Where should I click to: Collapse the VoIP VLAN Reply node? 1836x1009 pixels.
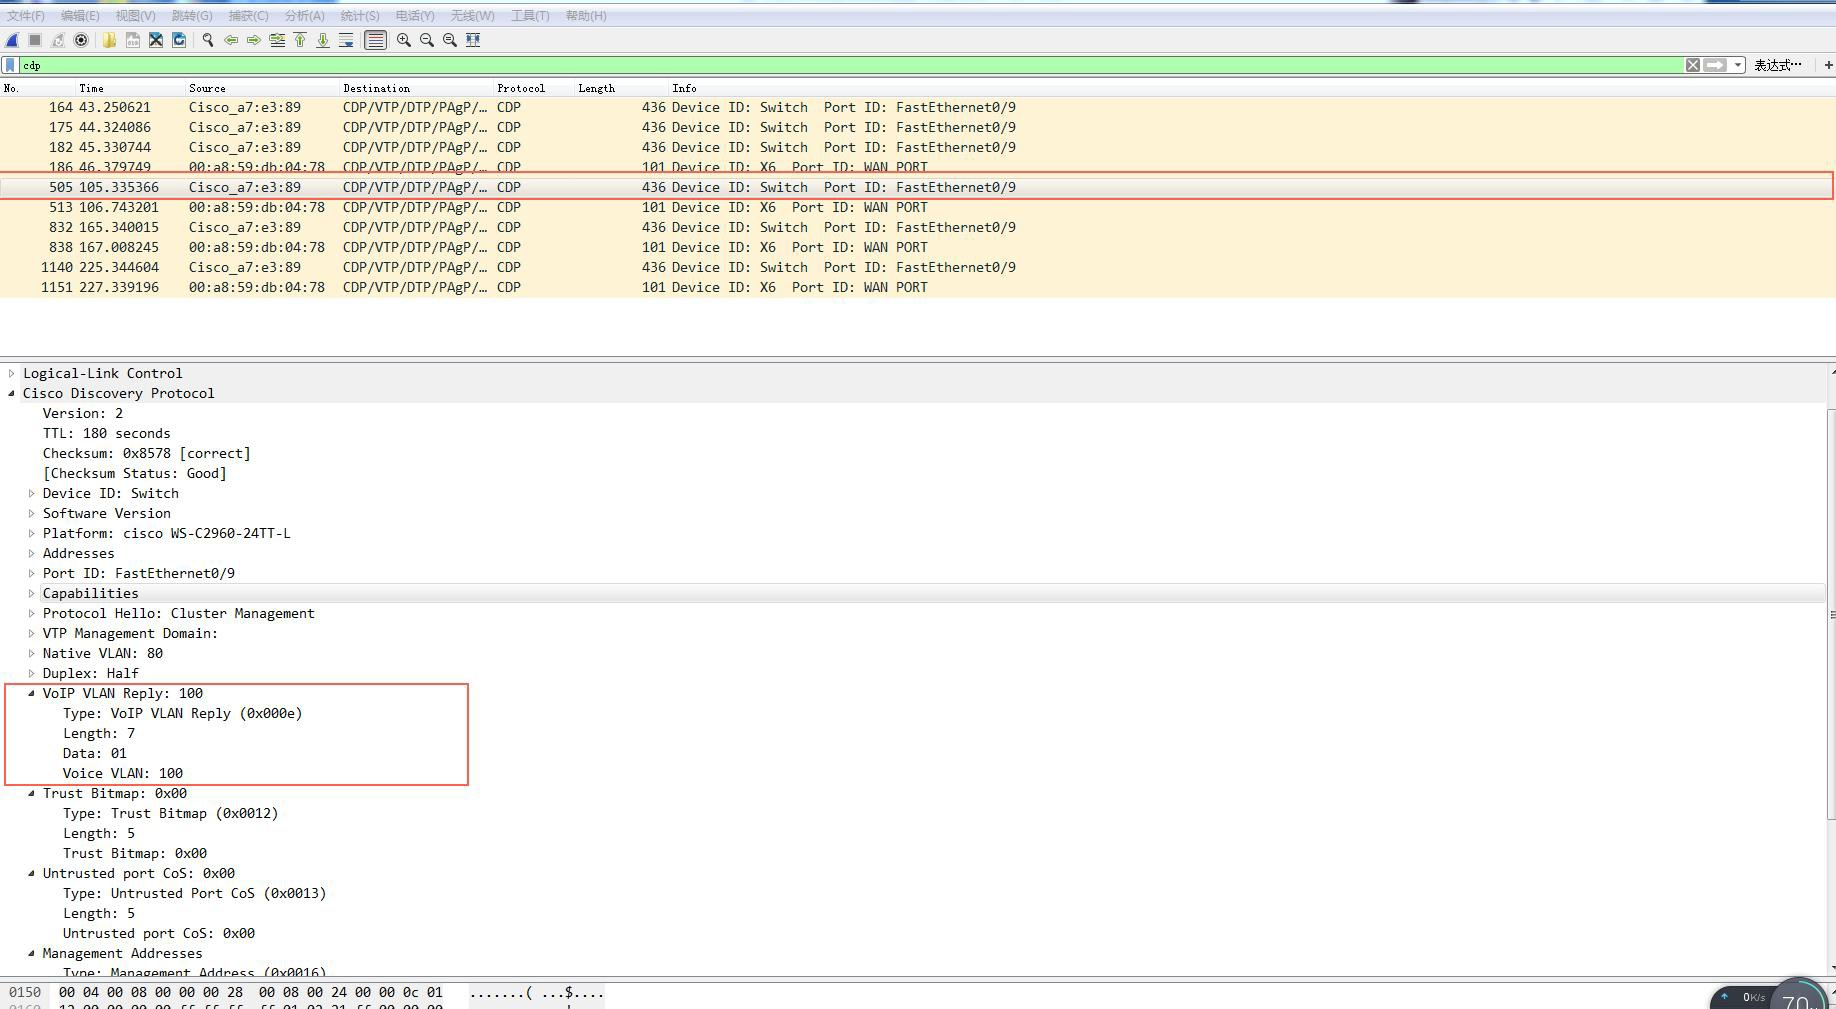pyautogui.click(x=32, y=693)
